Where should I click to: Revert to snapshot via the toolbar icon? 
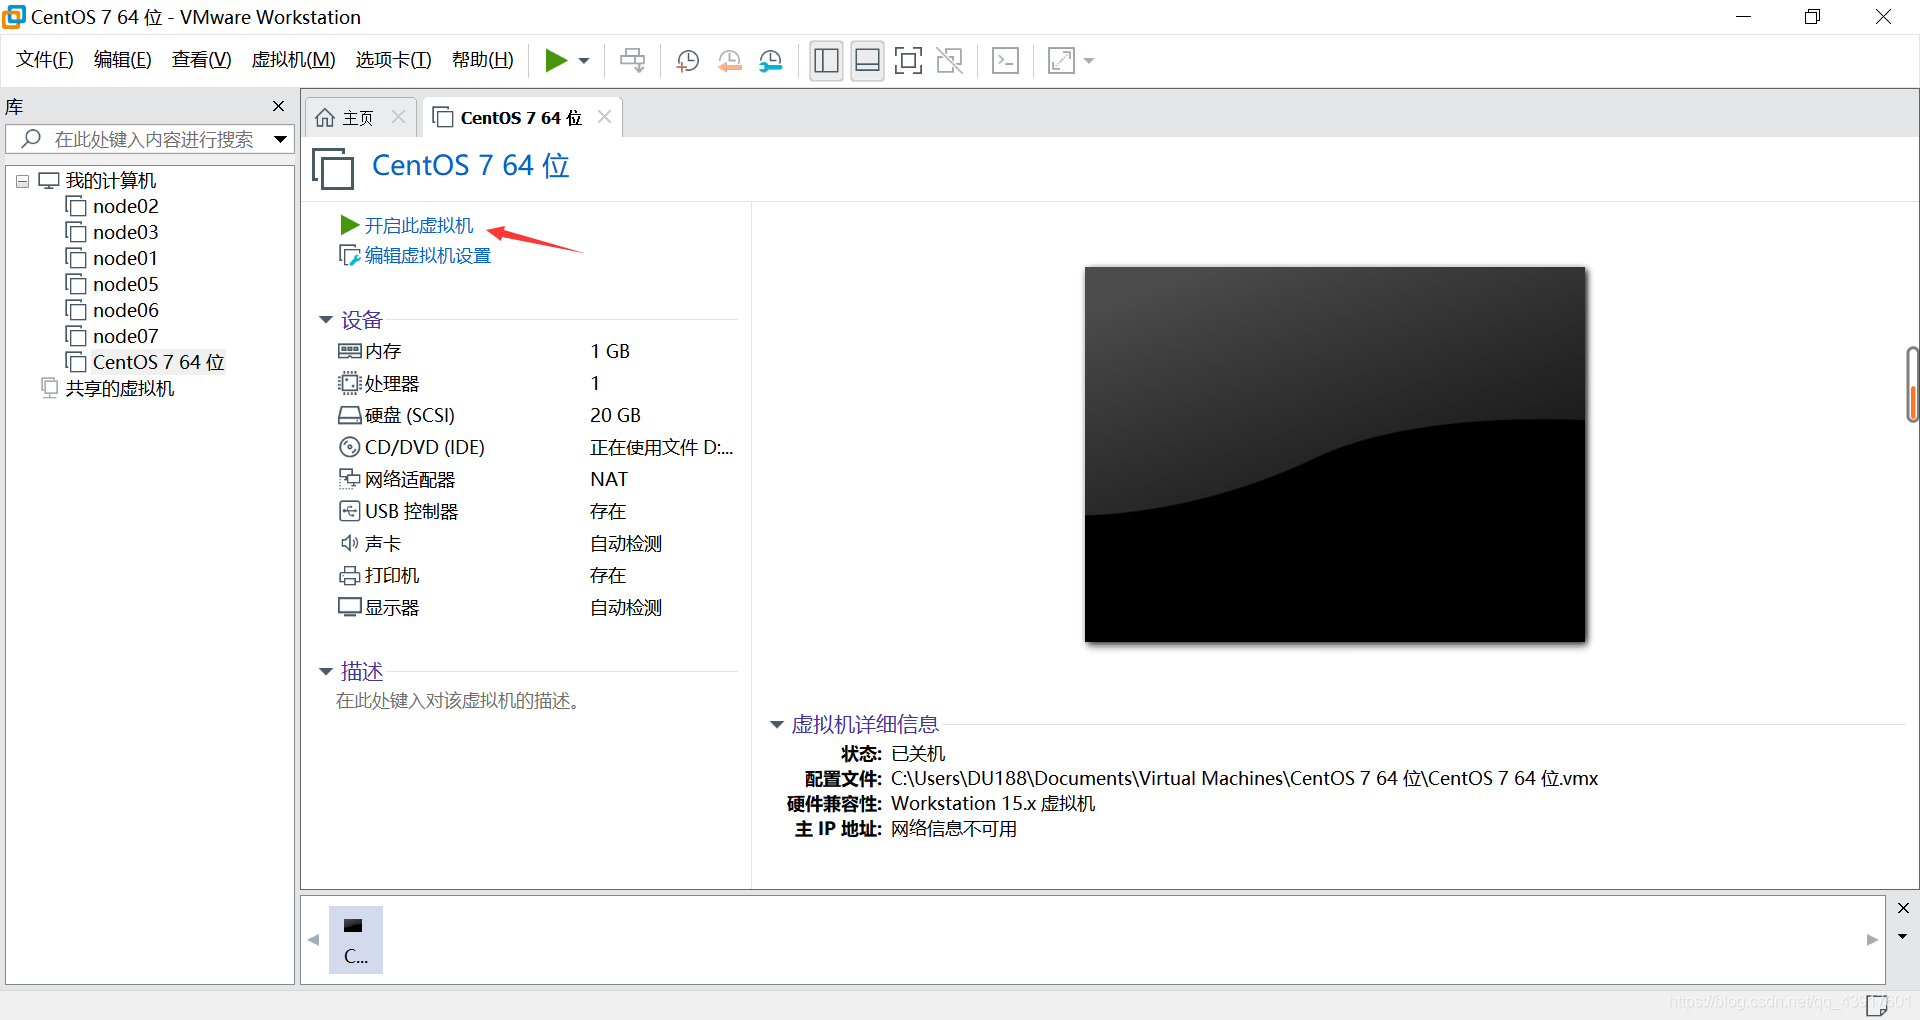click(730, 61)
